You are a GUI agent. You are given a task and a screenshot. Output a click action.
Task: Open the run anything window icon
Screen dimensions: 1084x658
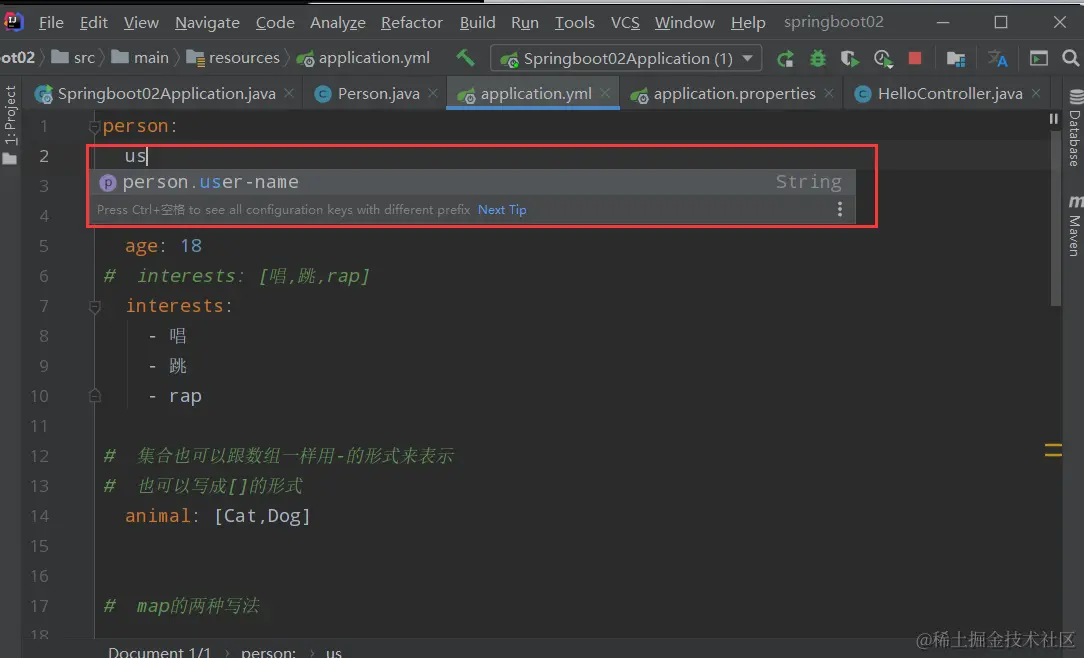[1038, 59]
